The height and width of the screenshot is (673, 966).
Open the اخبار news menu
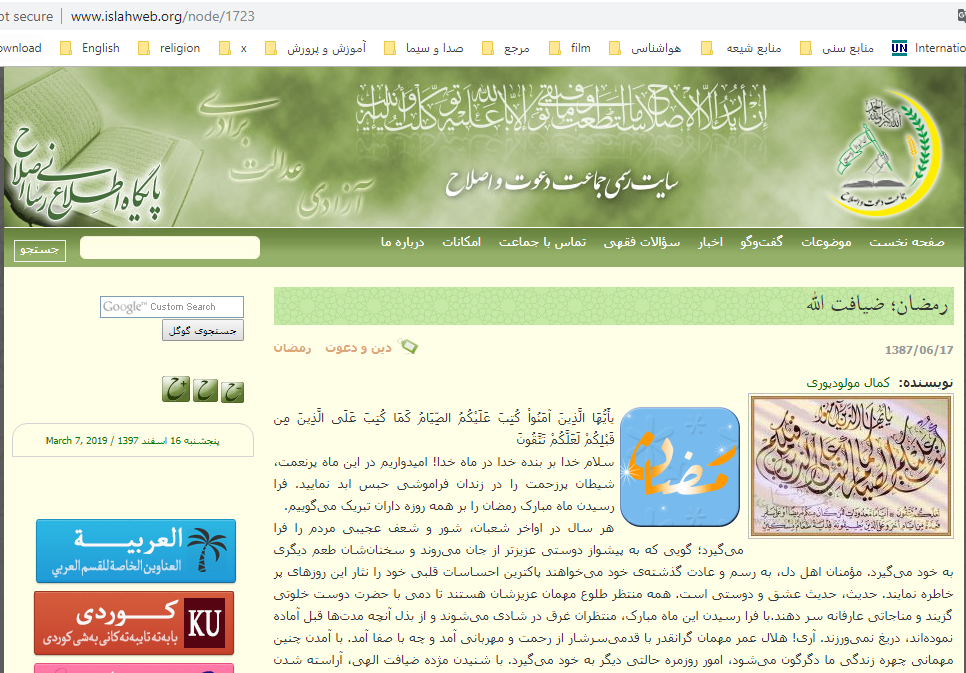[710, 242]
